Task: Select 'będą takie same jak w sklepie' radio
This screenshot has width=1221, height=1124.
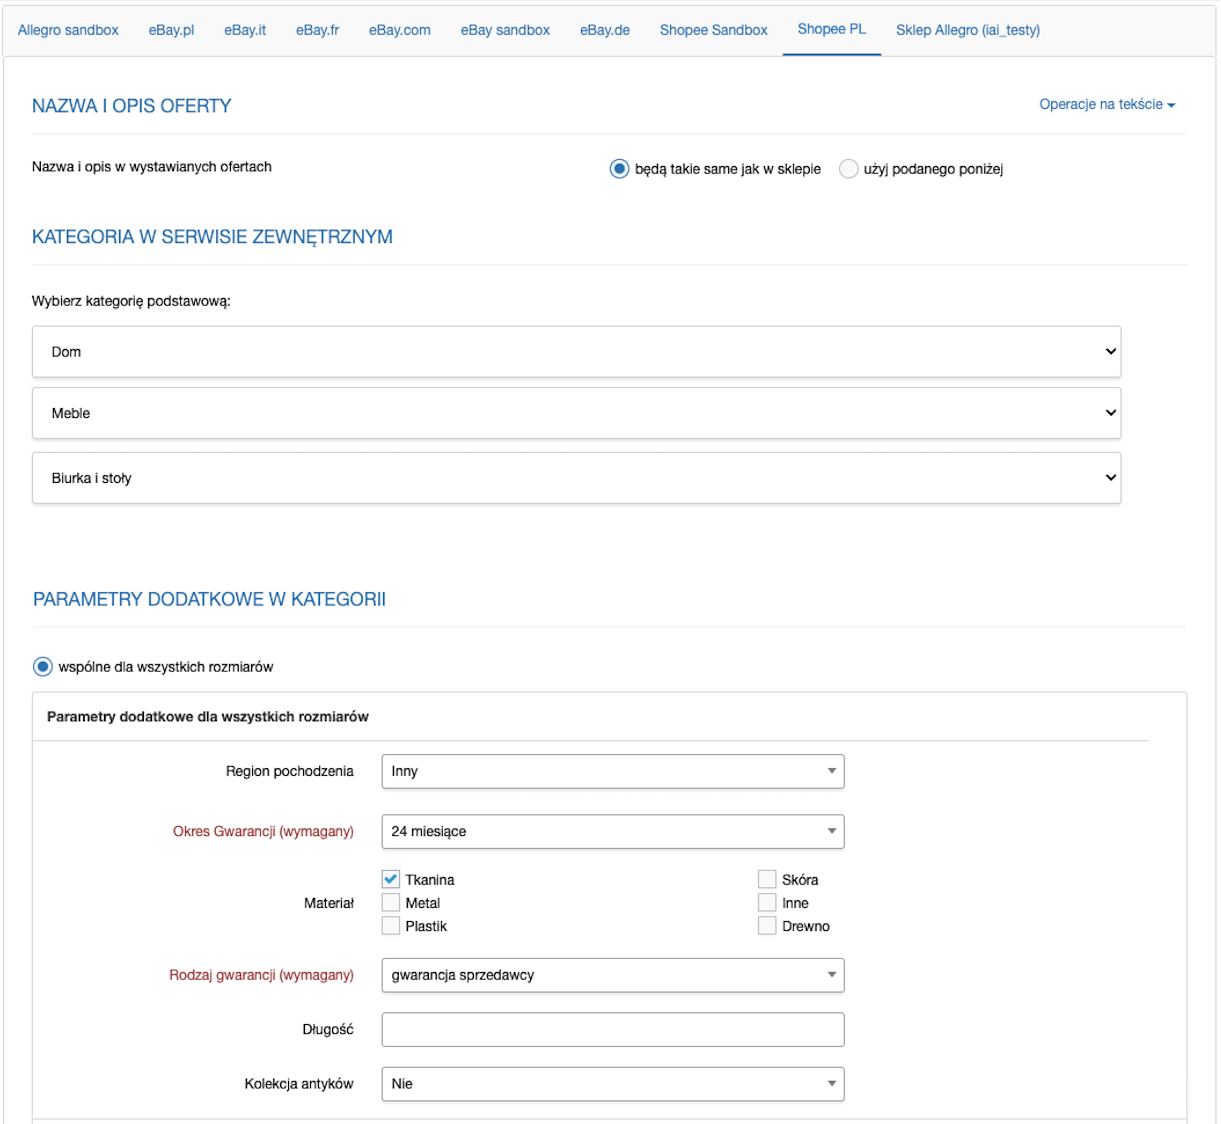Action: (619, 169)
